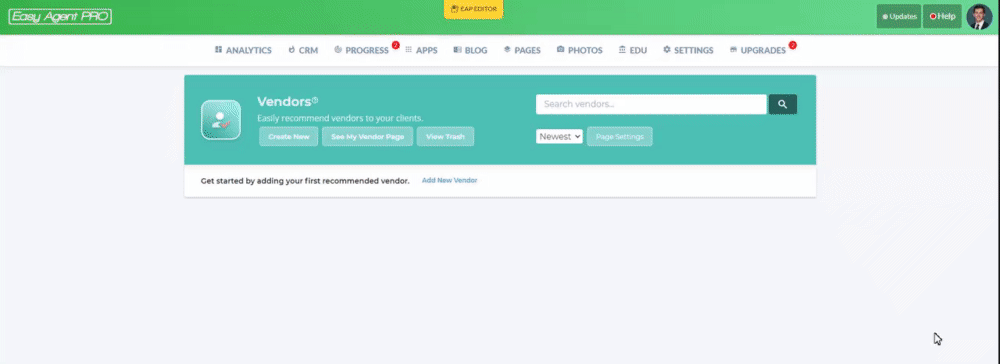
Task: Click the View Trash button
Action: click(445, 136)
